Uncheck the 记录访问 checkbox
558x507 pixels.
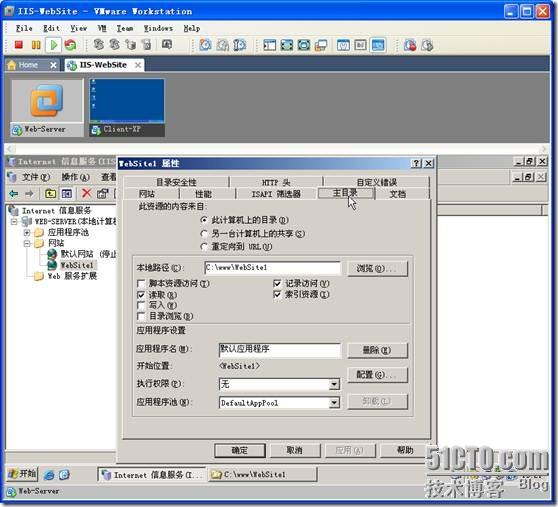[x=277, y=284]
